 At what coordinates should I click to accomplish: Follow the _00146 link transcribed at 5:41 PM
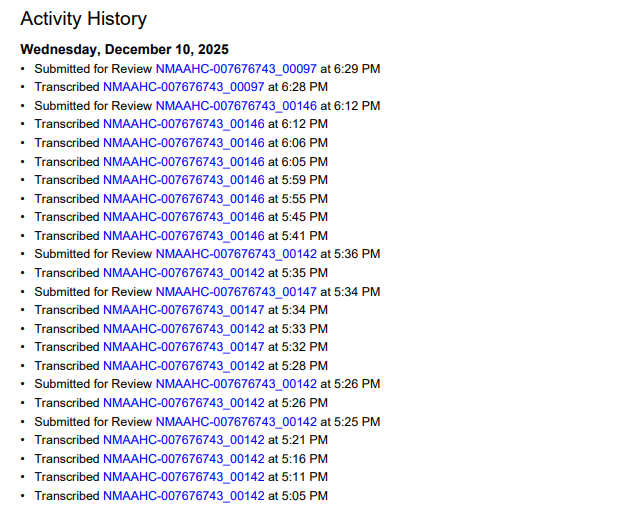click(x=183, y=236)
